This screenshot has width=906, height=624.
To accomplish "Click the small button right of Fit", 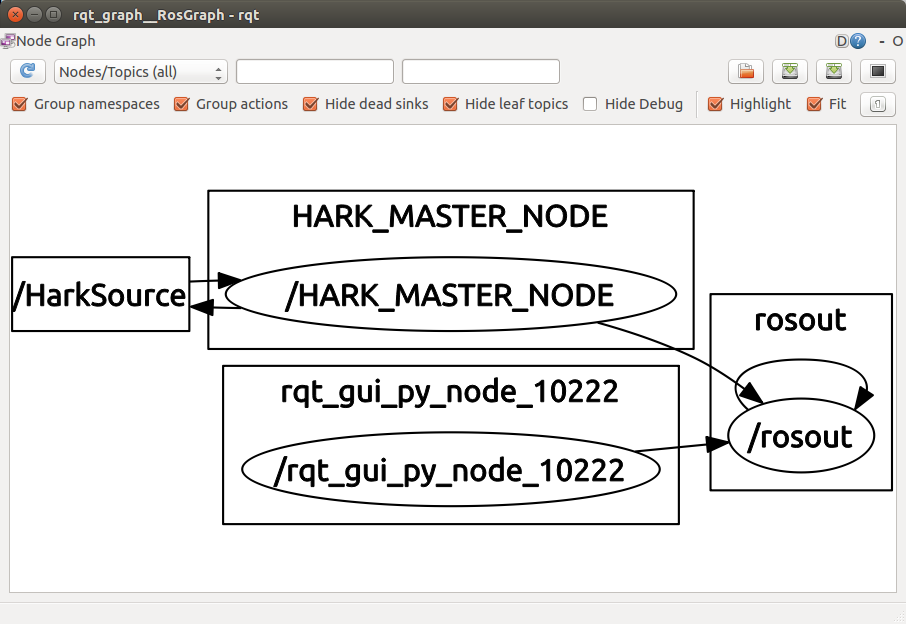I will (877, 104).
